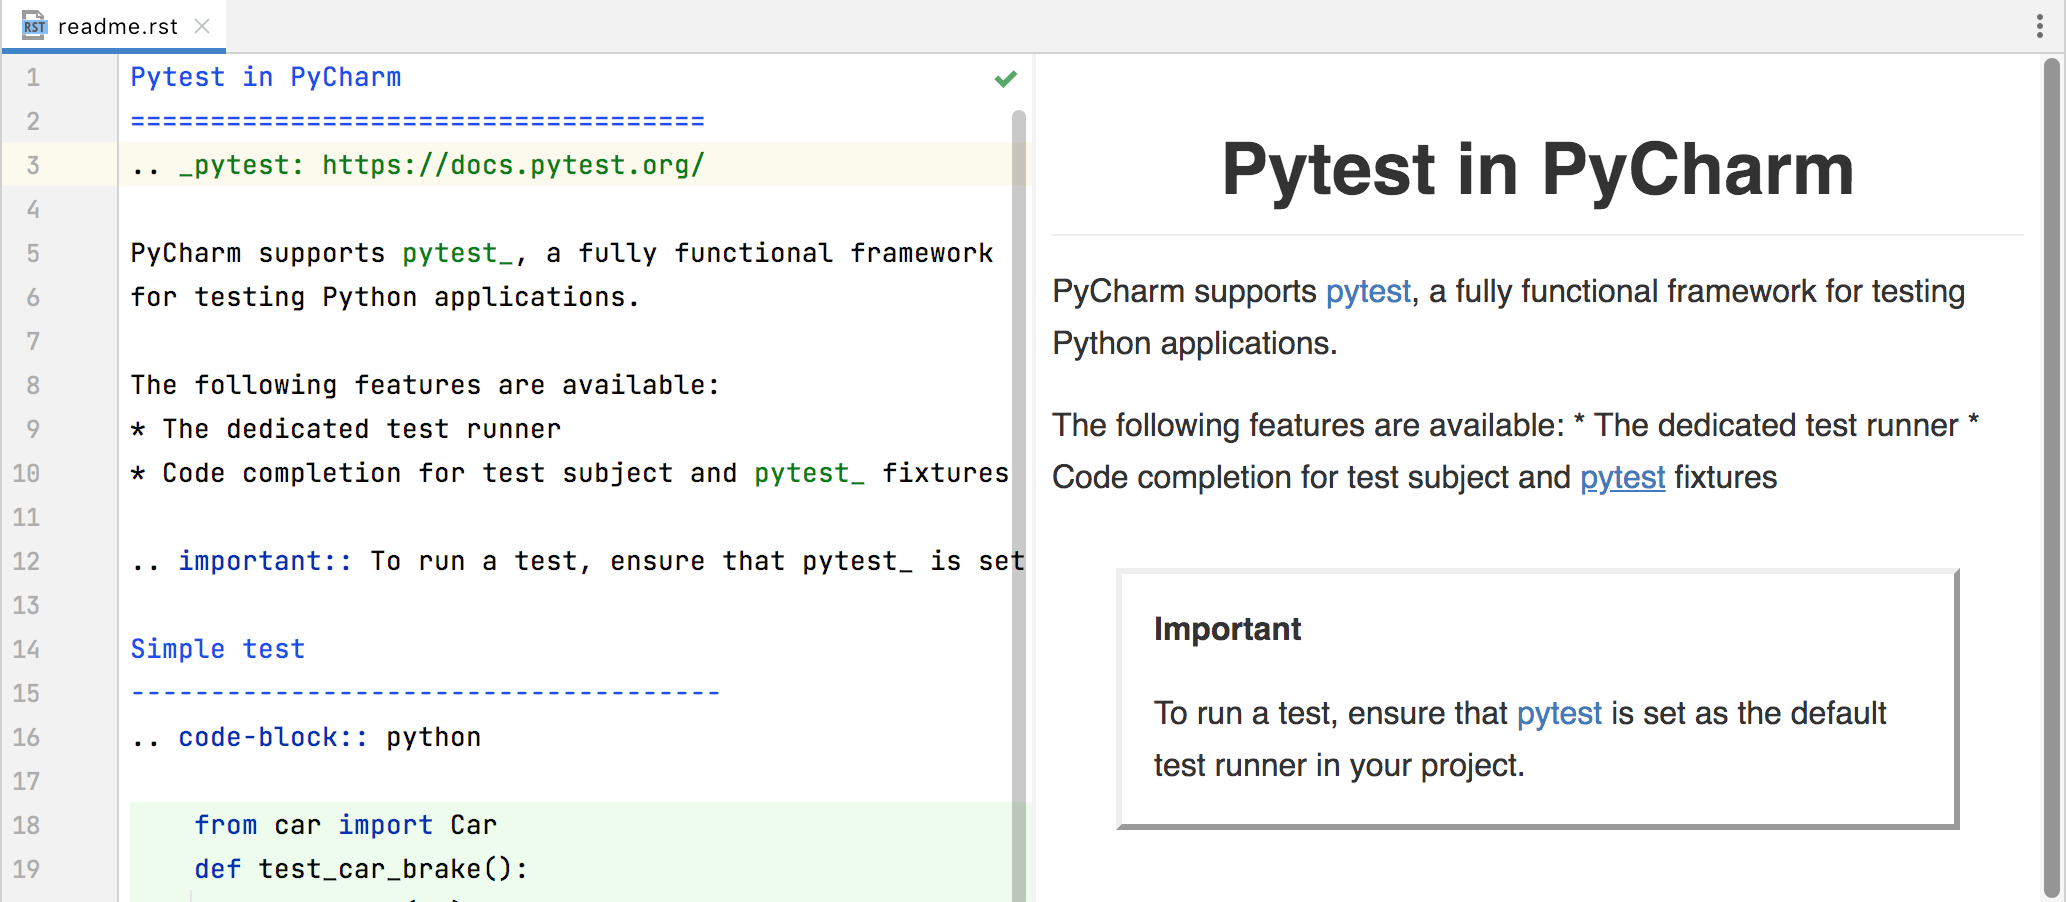2066x902 pixels.
Task: Click the 'Important' admonition title in preview
Action: (1227, 629)
